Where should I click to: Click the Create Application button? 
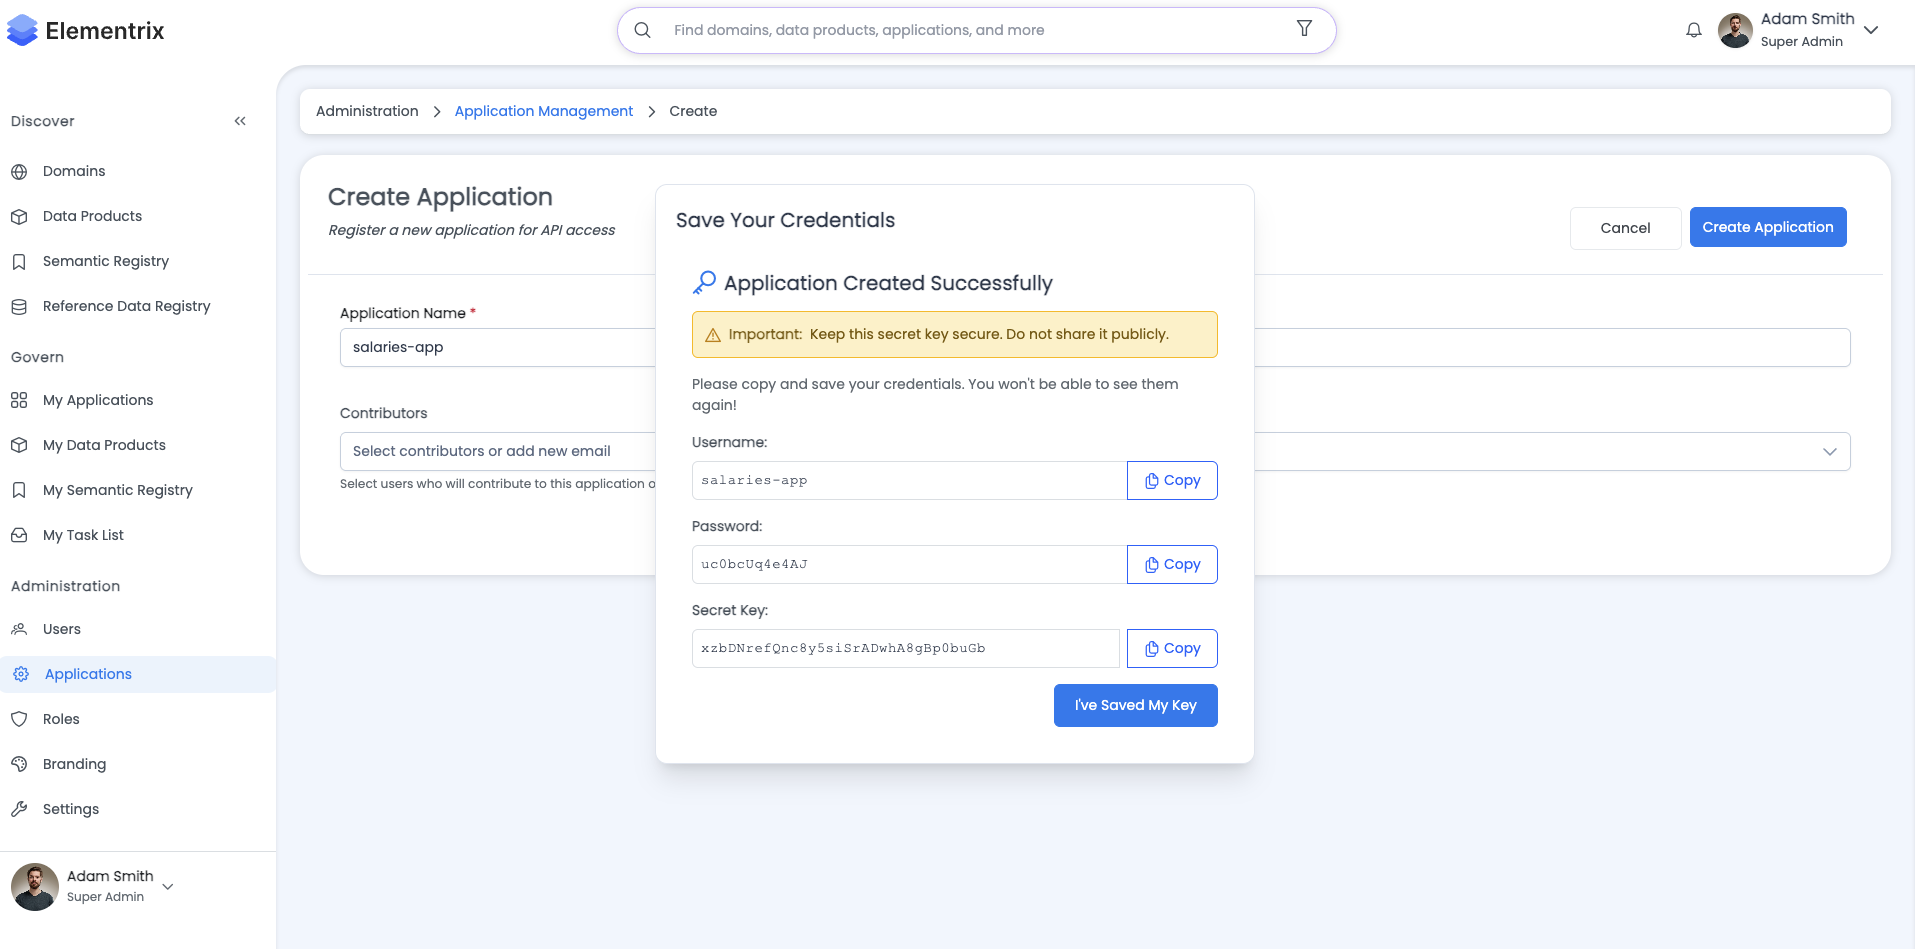pos(1767,227)
